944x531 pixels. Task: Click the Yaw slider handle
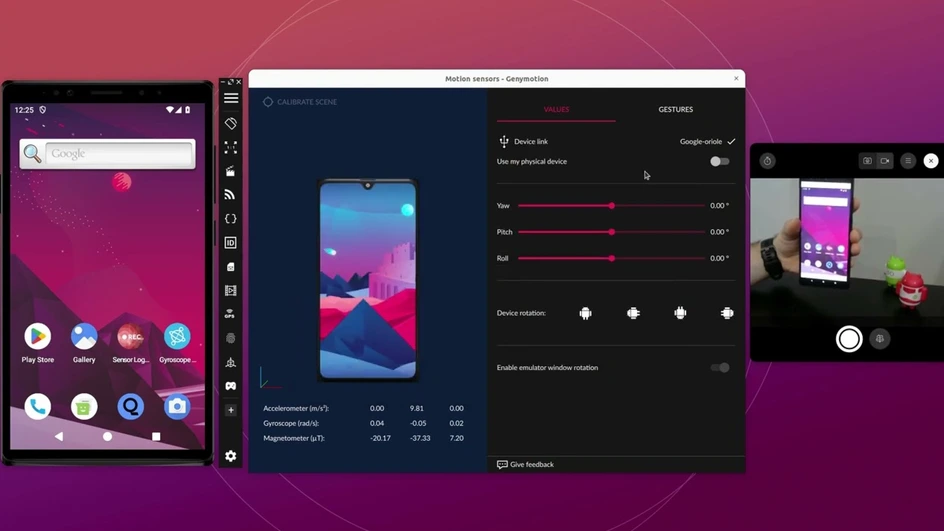tap(612, 206)
